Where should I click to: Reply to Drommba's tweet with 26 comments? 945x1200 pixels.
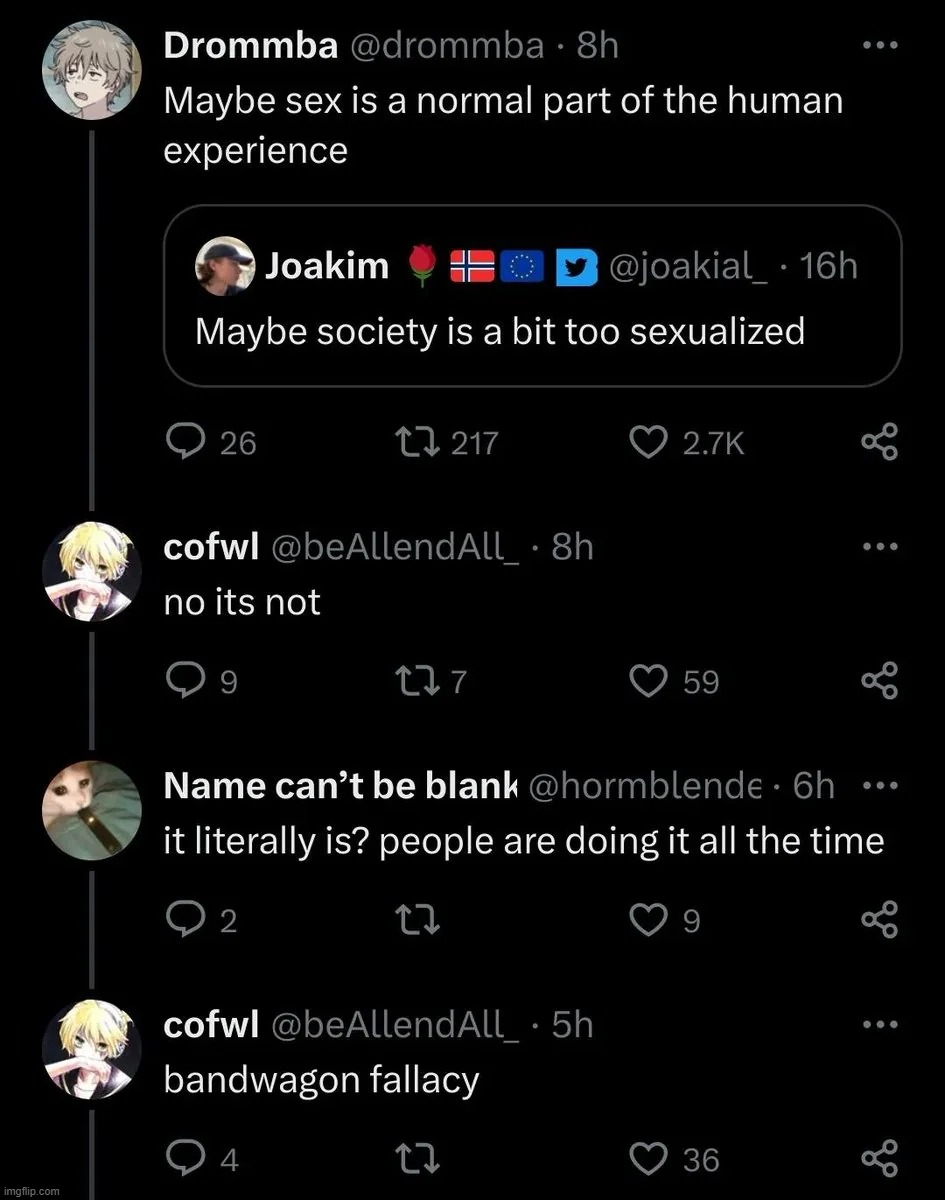click(x=186, y=441)
